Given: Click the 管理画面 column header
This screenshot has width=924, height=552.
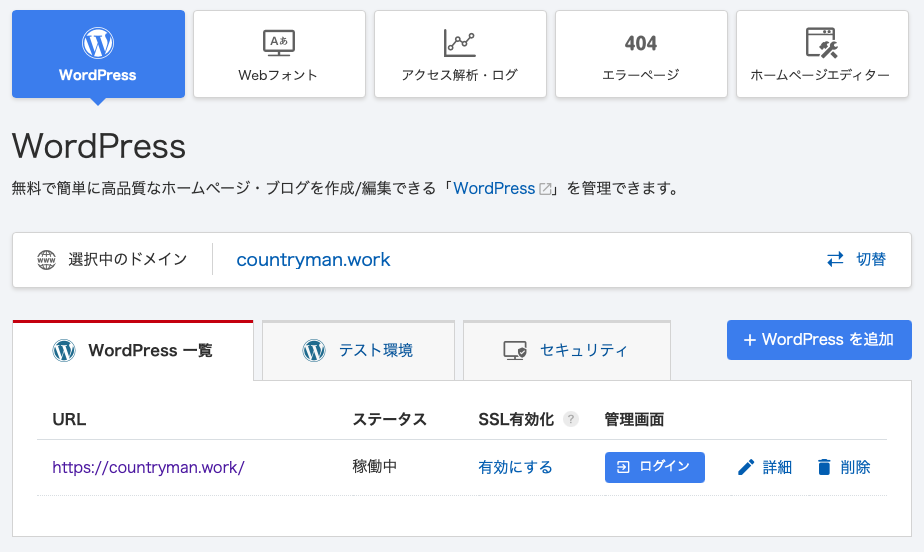Looking at the screenshot, I should pyautogui.click(x=634, y=419).
